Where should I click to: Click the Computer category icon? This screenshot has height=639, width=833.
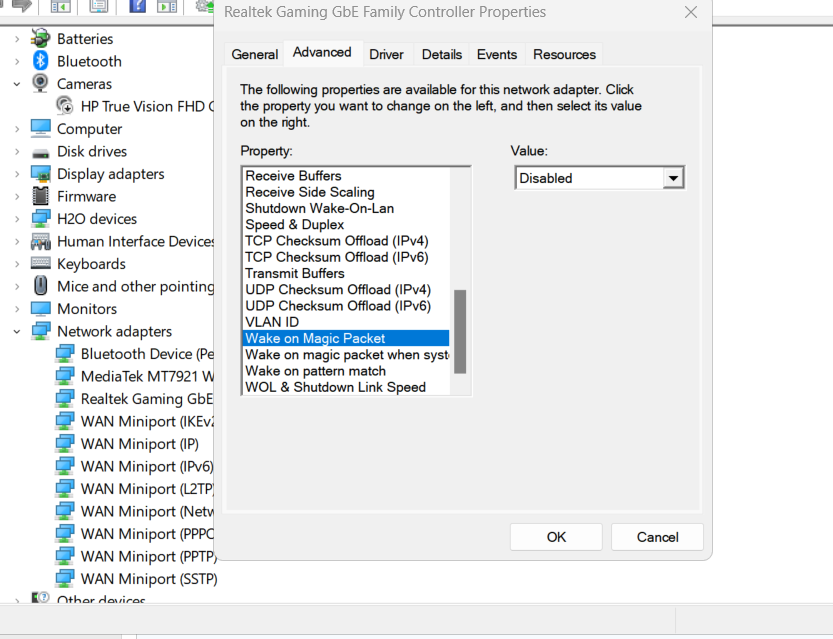tap(40, 128)
